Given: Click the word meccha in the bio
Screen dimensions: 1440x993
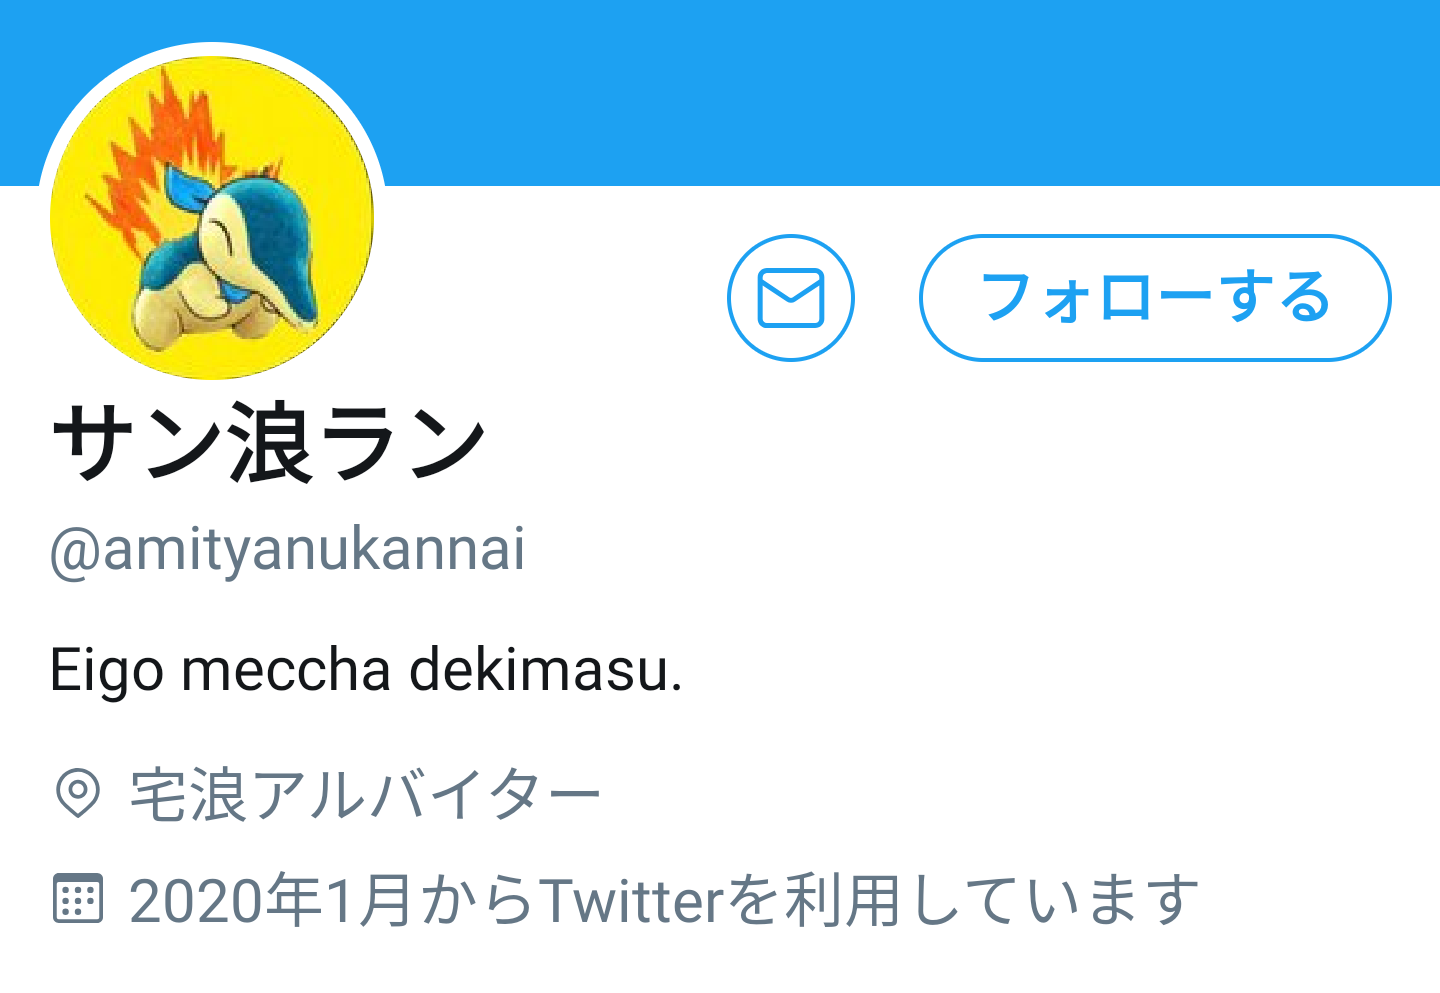Looking at the screenshot, I should [x=286, y=669].
